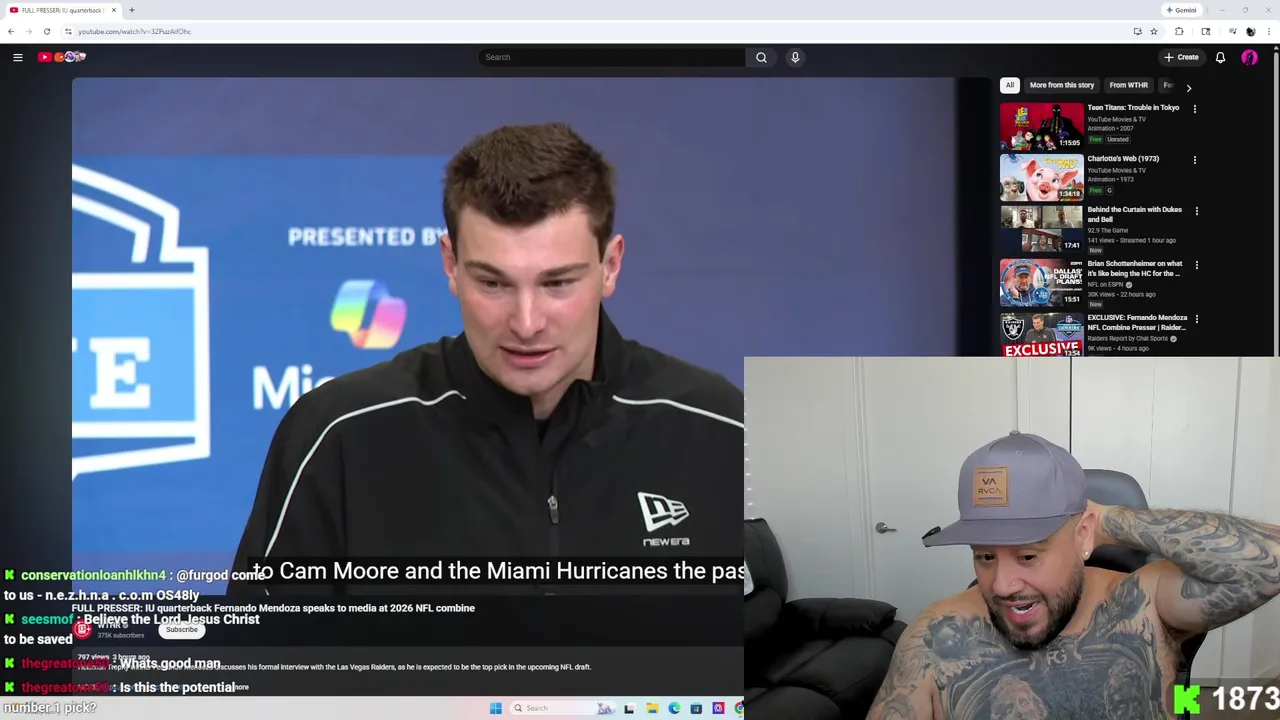Bookmark this page with the star
This screenshot has width=1280, height=720.
point(1154,31)
